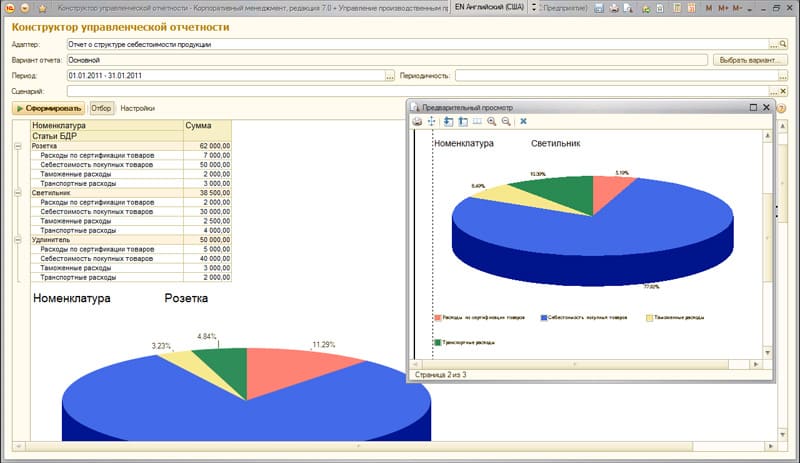Maximize the Предварительный просмотр window
Viewport: 800px width, 463px height.
pos(753,107)
